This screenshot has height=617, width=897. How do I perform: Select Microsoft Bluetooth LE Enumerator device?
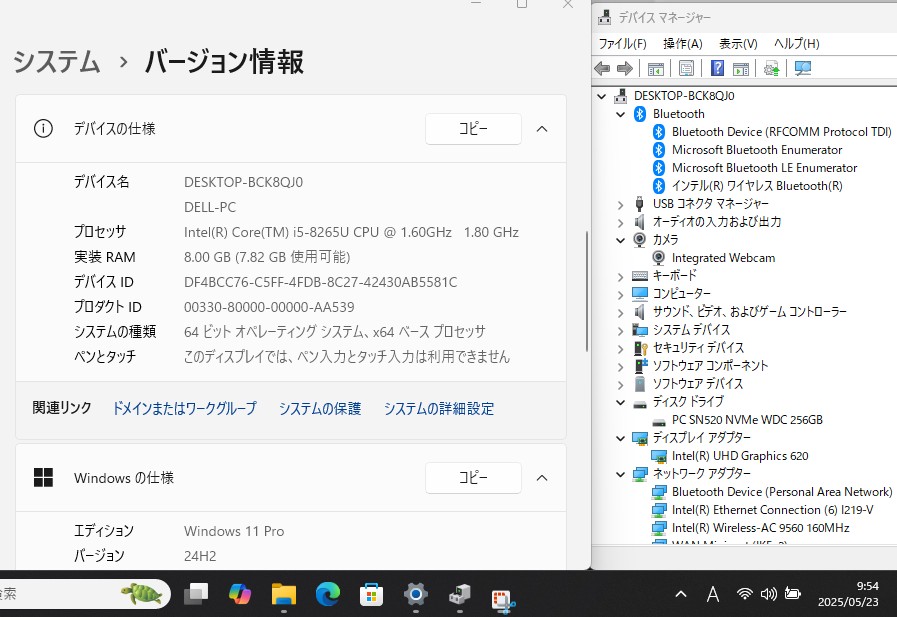click(764, 168)
